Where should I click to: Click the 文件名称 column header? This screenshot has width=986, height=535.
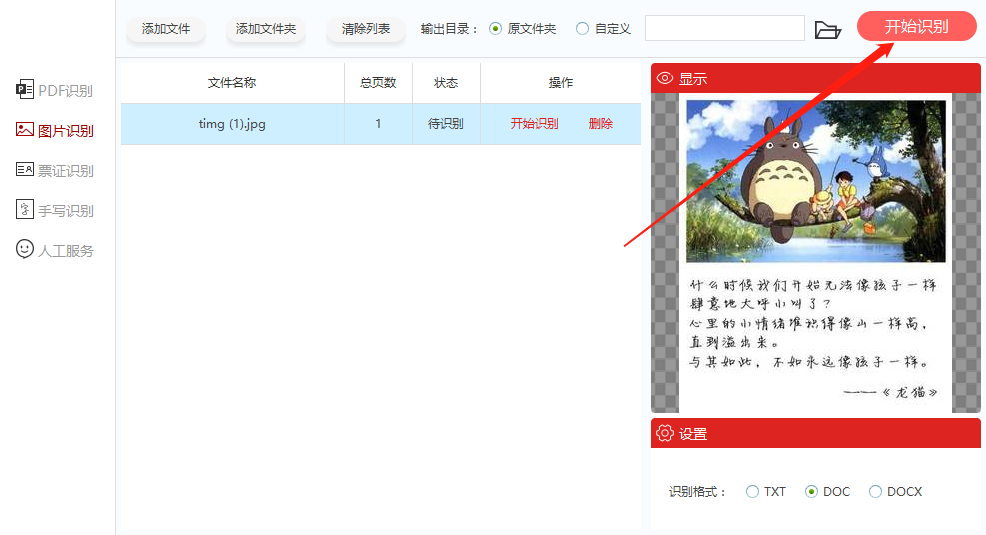[232, 82]
